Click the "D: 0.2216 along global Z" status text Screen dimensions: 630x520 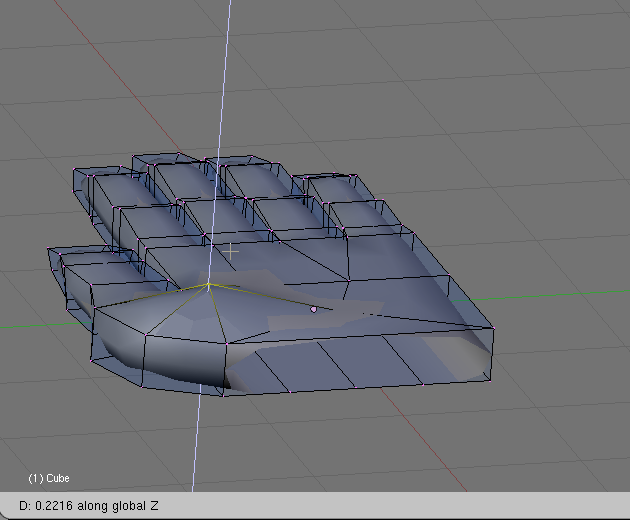point(89,506)
